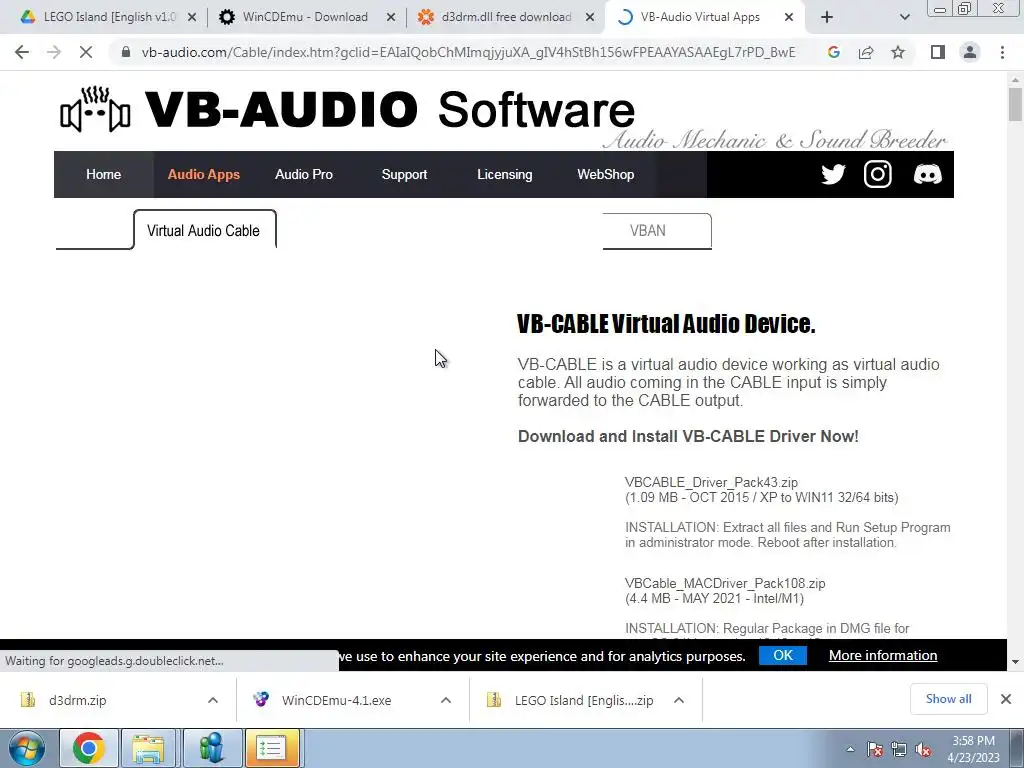Show hidden system tray icons
Screen dimensions: 1024x768
tap(850, 750)
